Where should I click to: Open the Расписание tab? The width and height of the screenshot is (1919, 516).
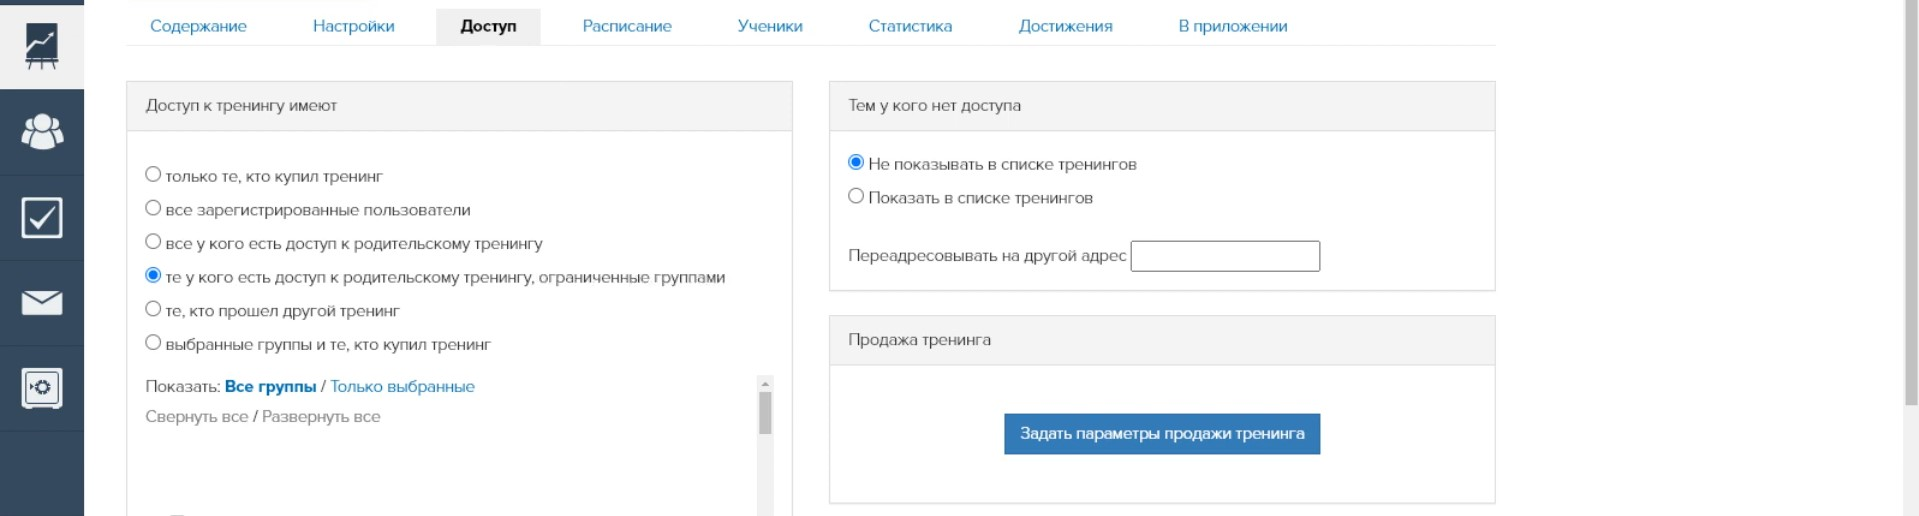pos(627,26)
